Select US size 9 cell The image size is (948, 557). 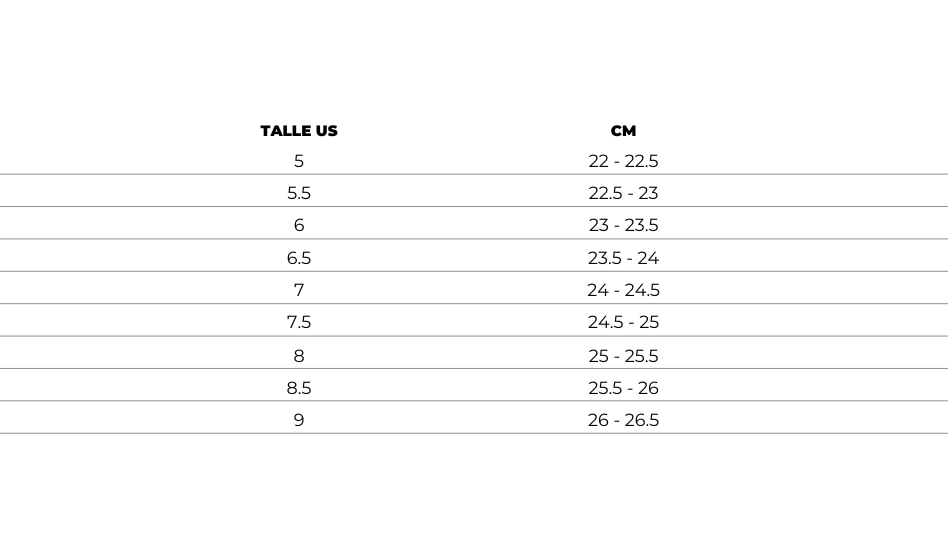click(x=299, y=420)
